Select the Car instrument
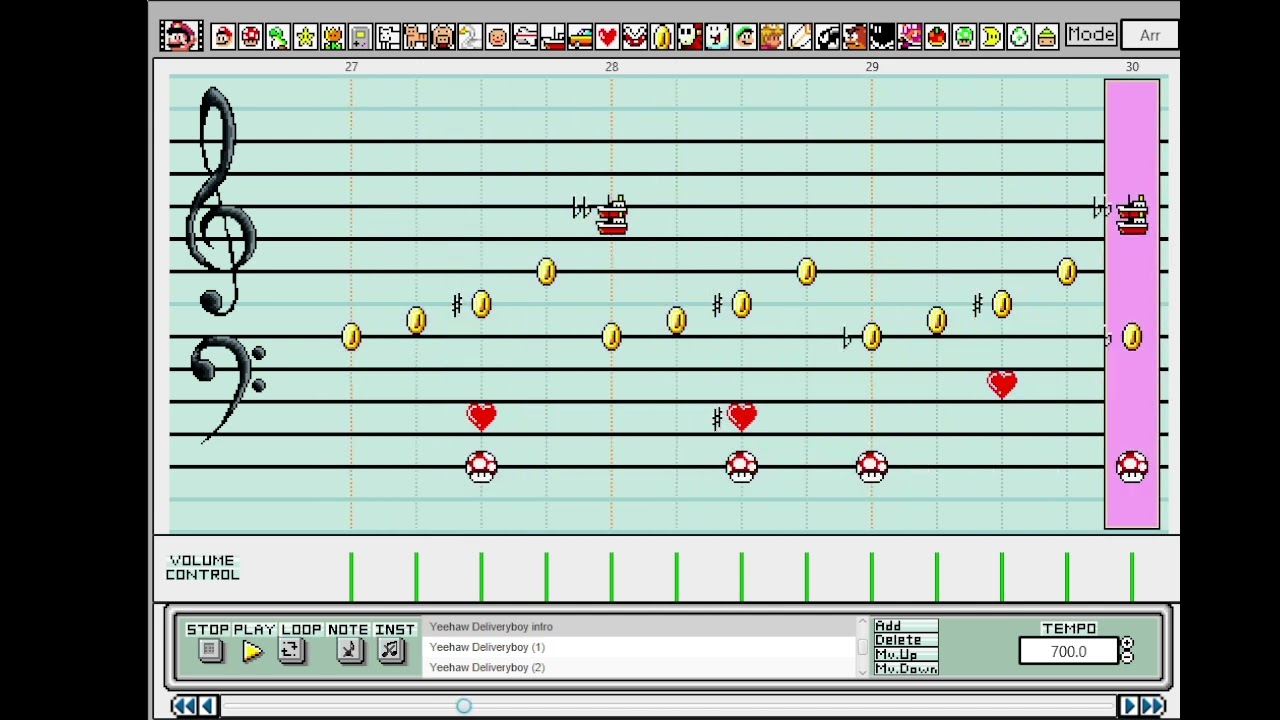The width and height of the screenshot is (1280, 720). click(x=580, y=37)
